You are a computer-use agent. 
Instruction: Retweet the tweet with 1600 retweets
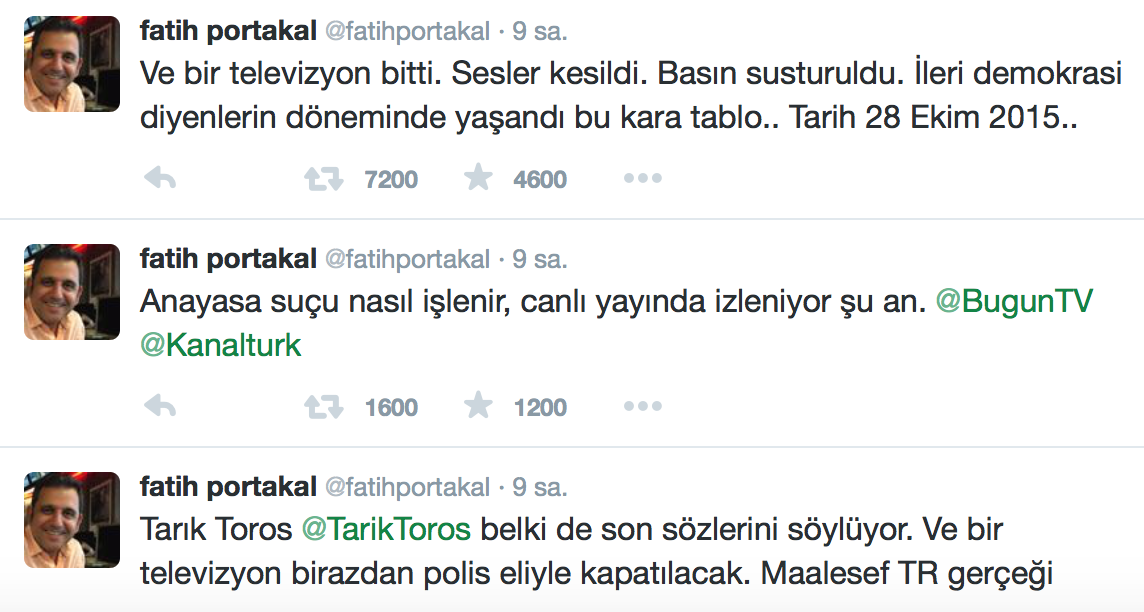(x=322, y=407)
